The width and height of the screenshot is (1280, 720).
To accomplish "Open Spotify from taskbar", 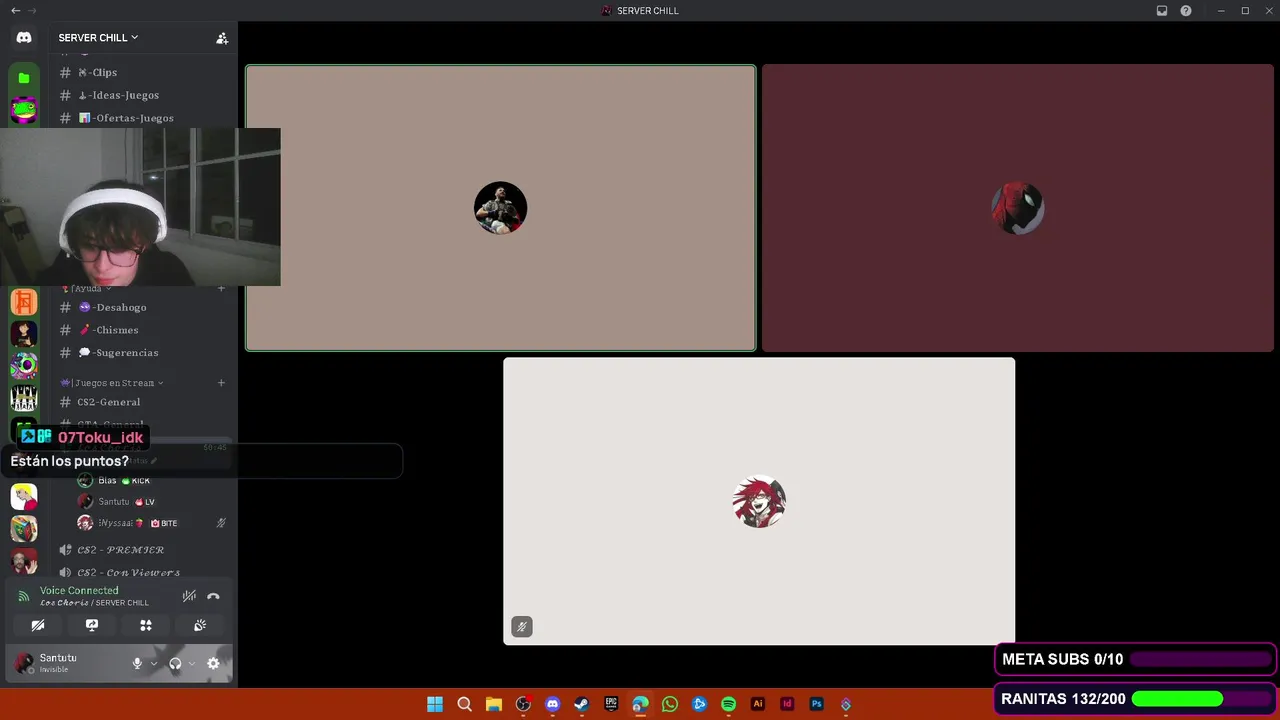I will pos(728,704).
